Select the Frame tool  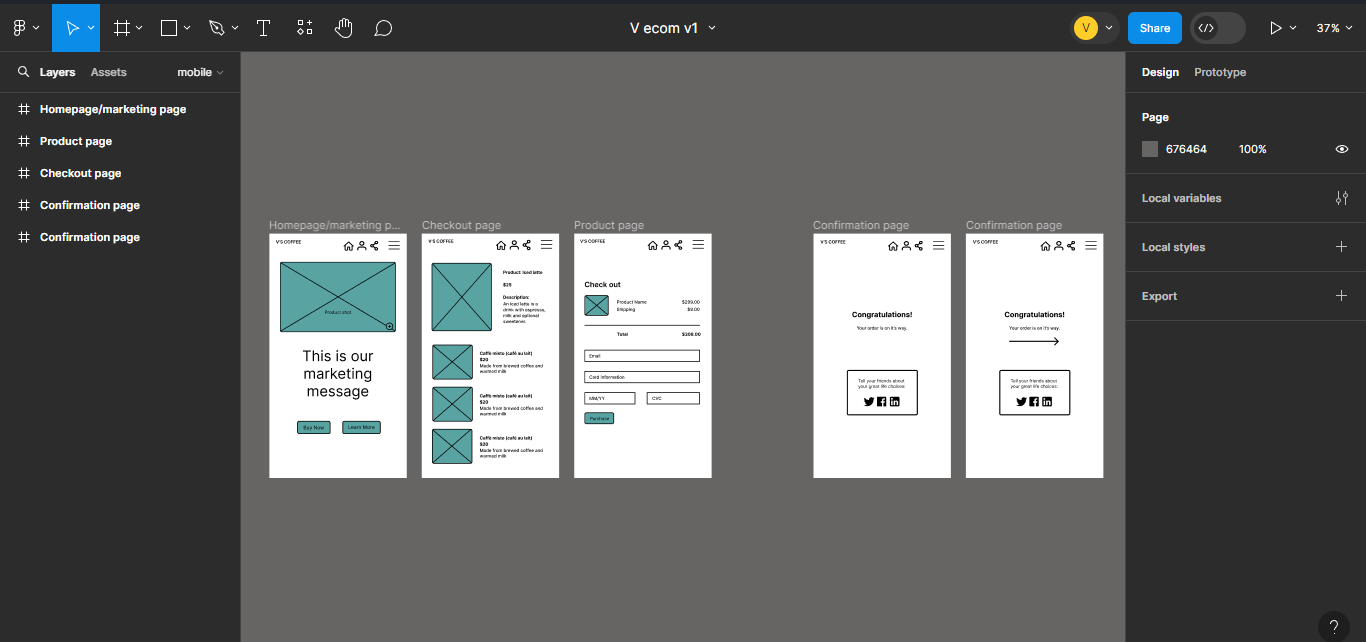coord(122,28)
